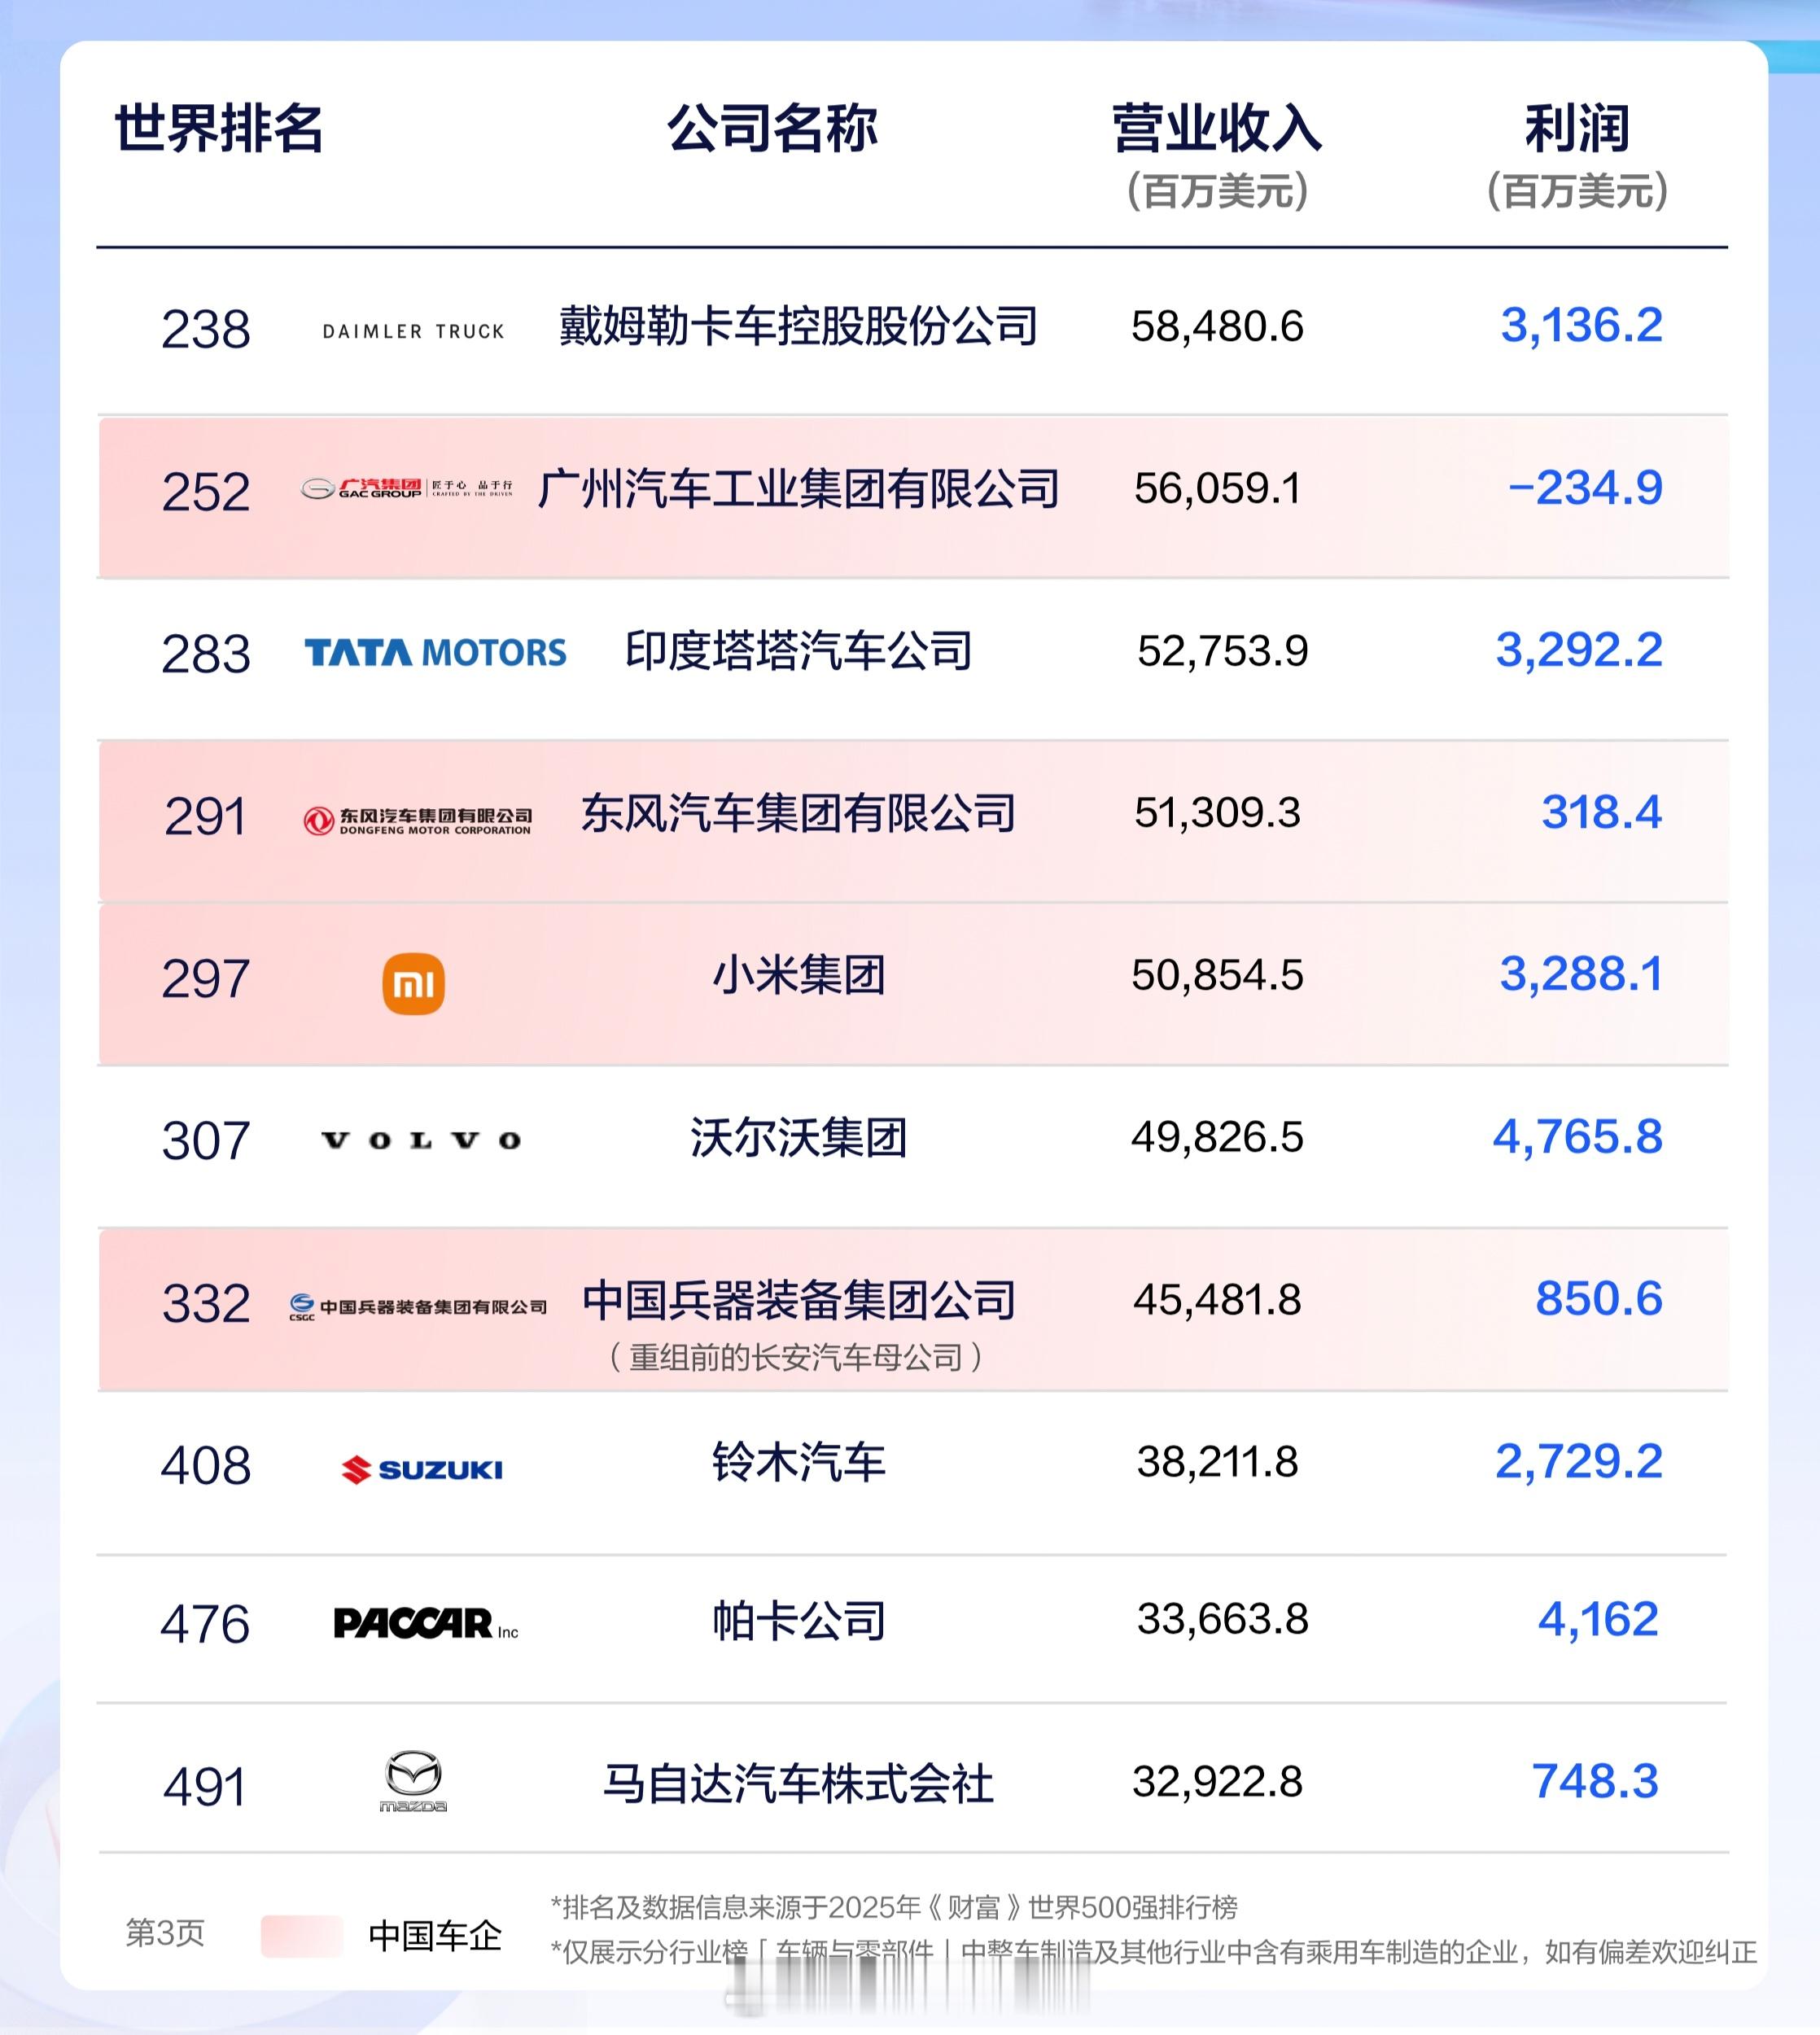1820x2035 pixels.
Task: Click profit value 3,288.1
Action: click(1581, 975)
